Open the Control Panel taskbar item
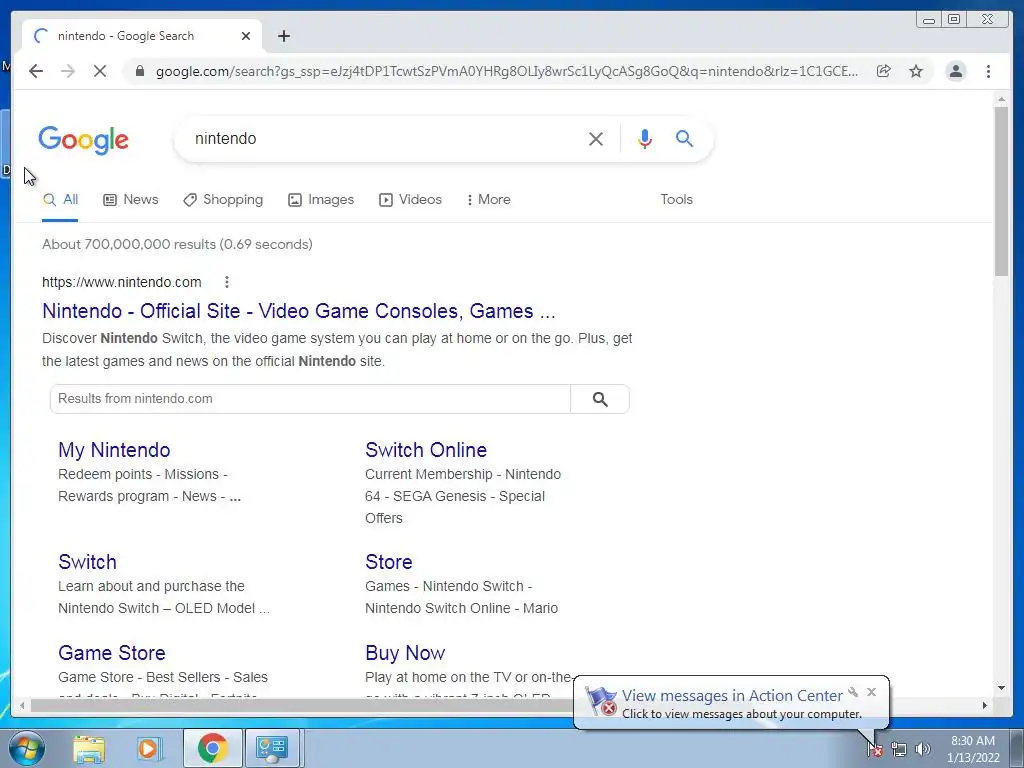 [272, 748]
